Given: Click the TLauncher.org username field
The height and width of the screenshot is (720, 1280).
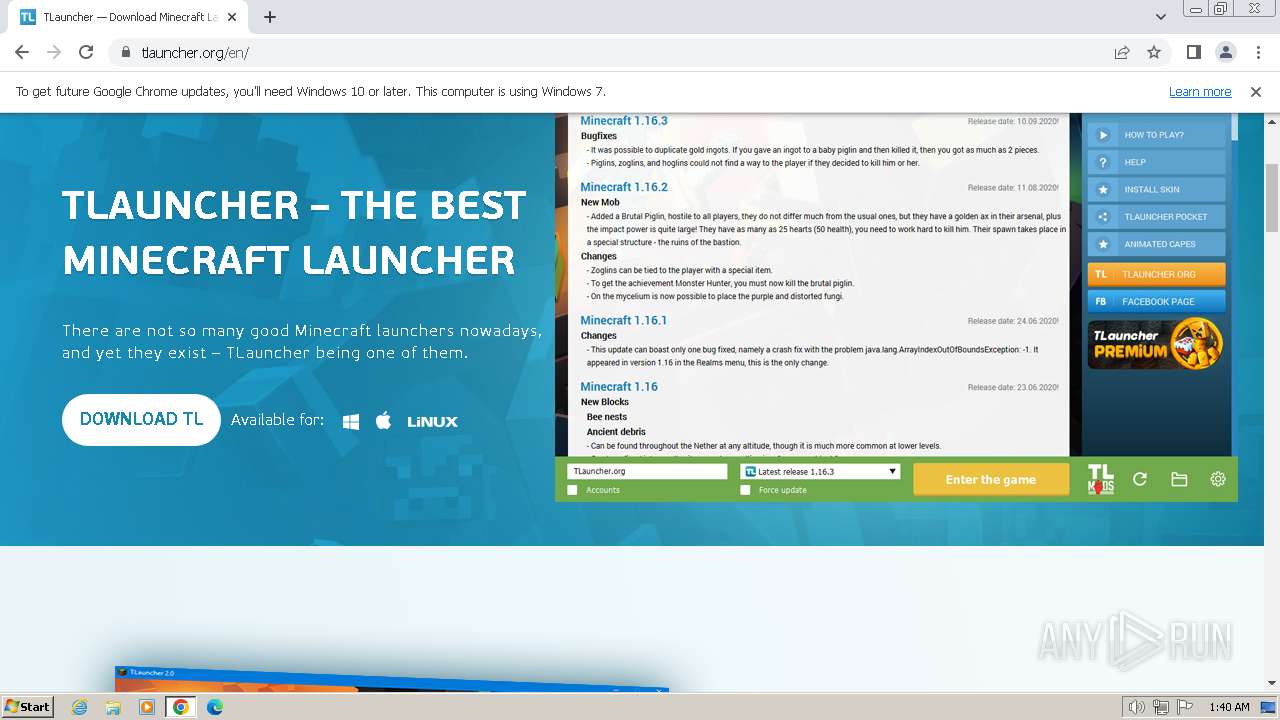Looking at the screenshot, I should pyautogui.click(x=647, y=471).
